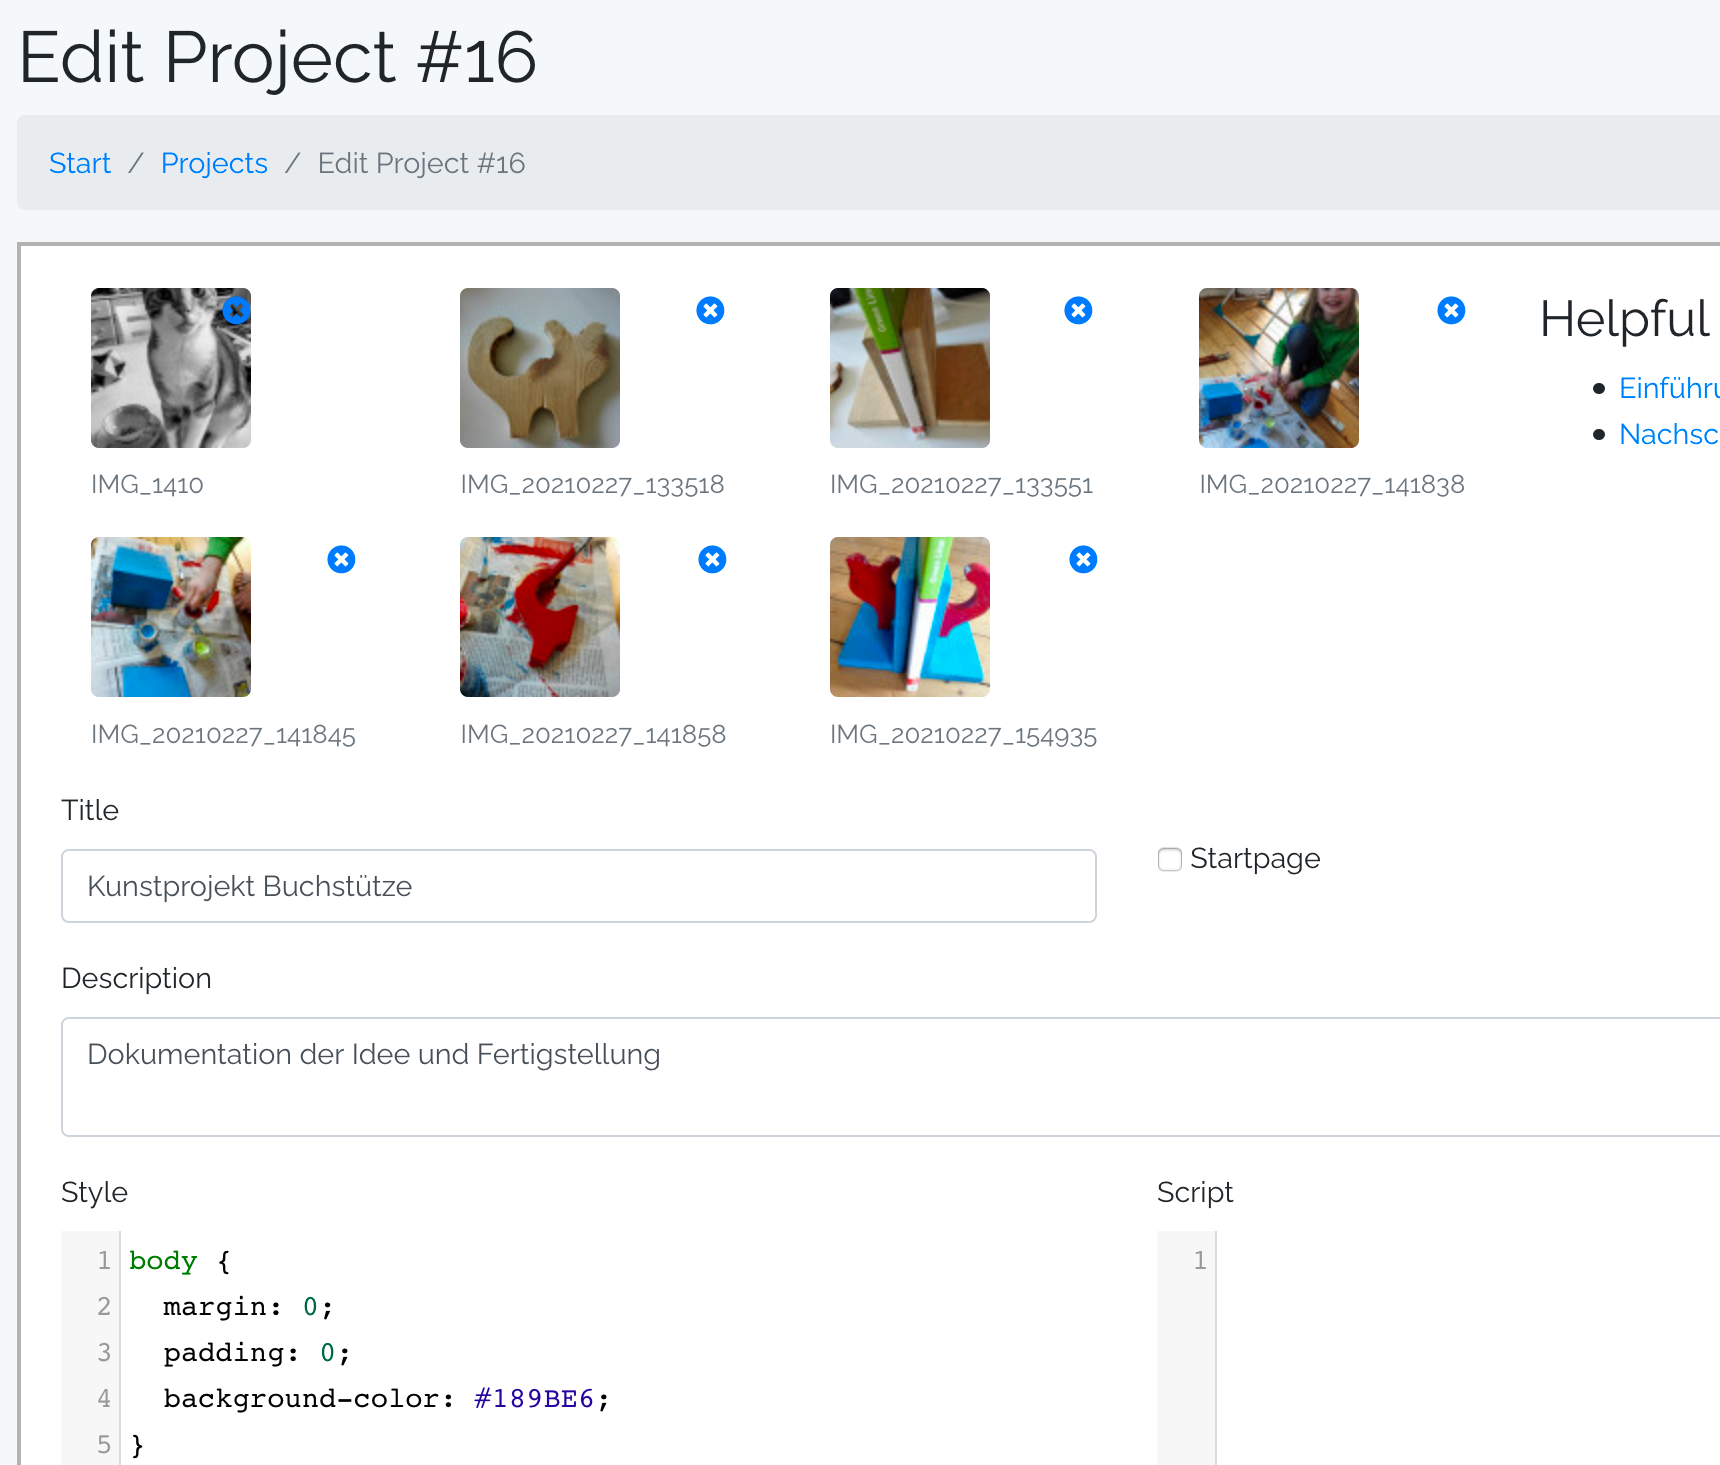Viewport: 1720px width, 1465px height.
Task: Open the Einführung helpful link
Action: pos(1668,388)
